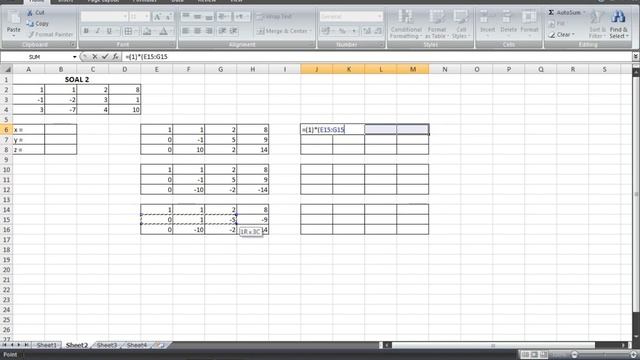The image size is (640, 360).
Task: Click the Select All corner button
Action: tap(6, 69)
